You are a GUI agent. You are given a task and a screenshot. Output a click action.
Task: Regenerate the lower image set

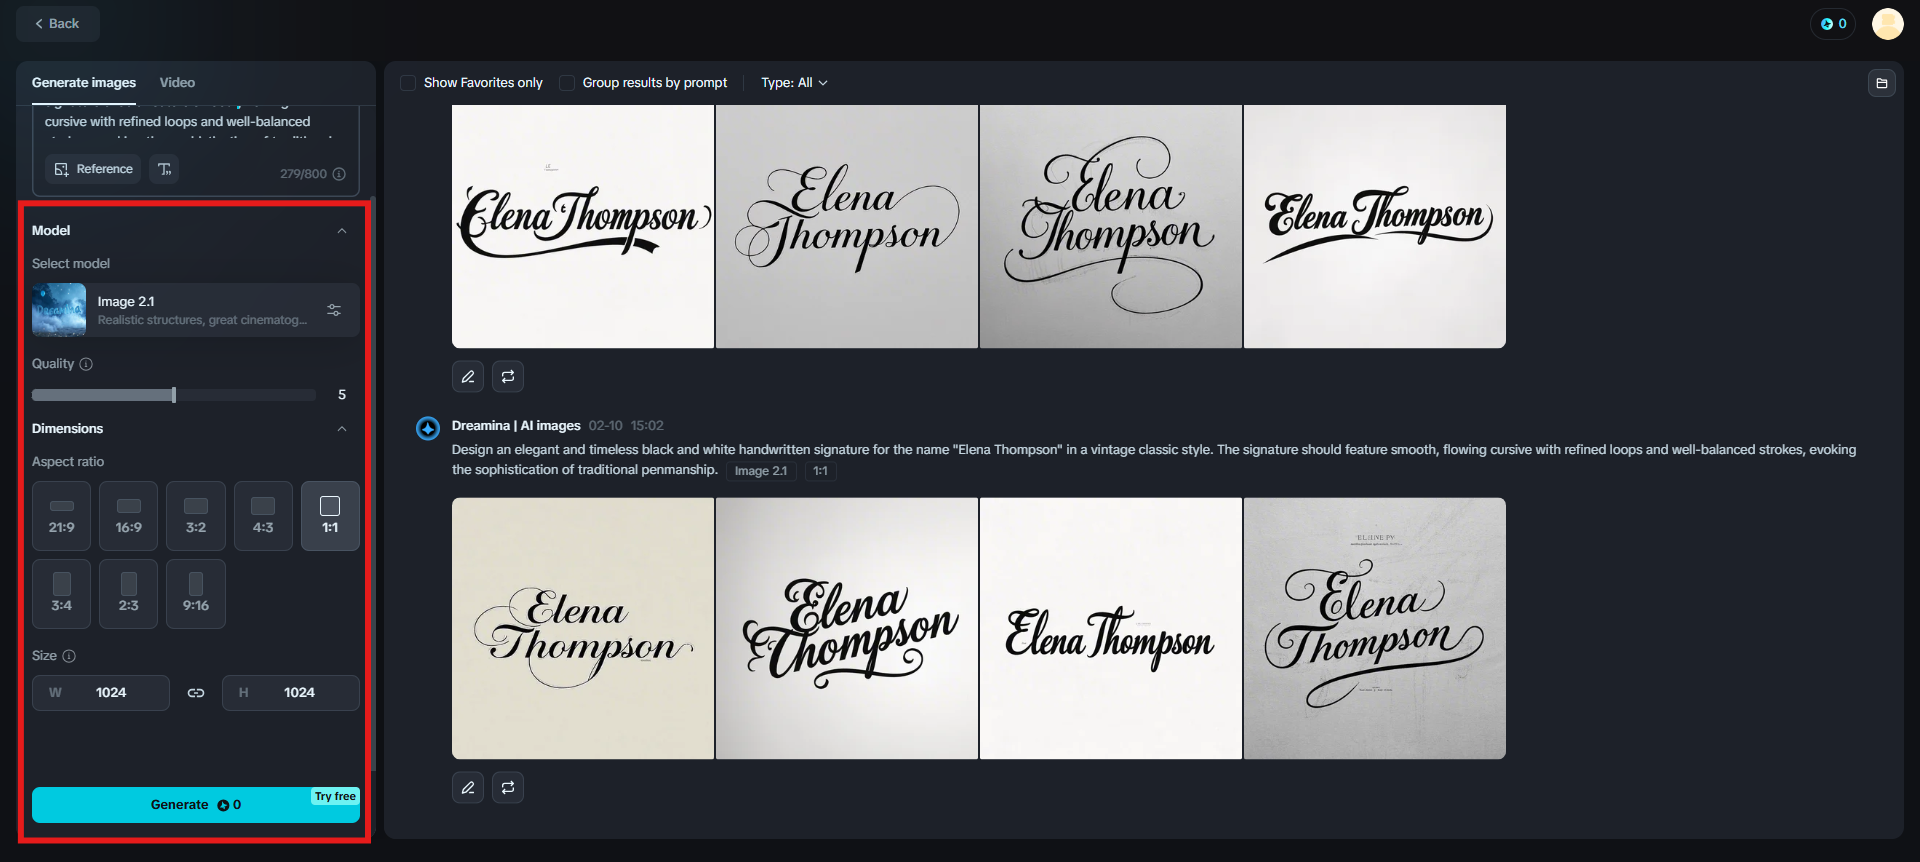click(x=508, y=788)
